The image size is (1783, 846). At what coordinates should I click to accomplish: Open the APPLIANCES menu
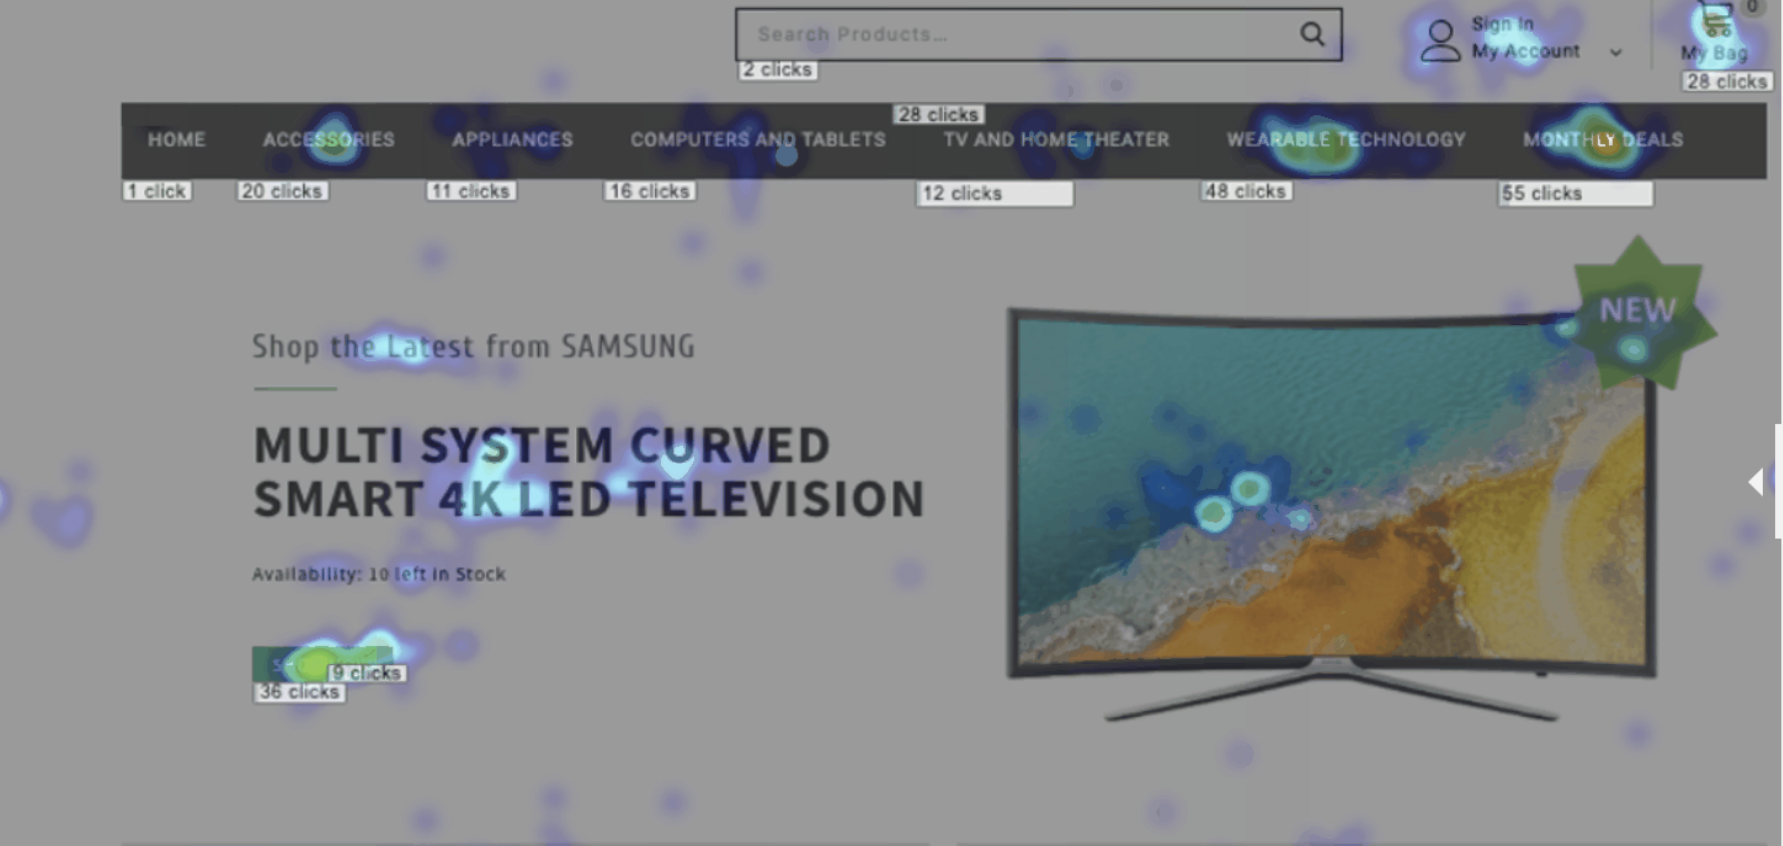[x=512, y=140]
